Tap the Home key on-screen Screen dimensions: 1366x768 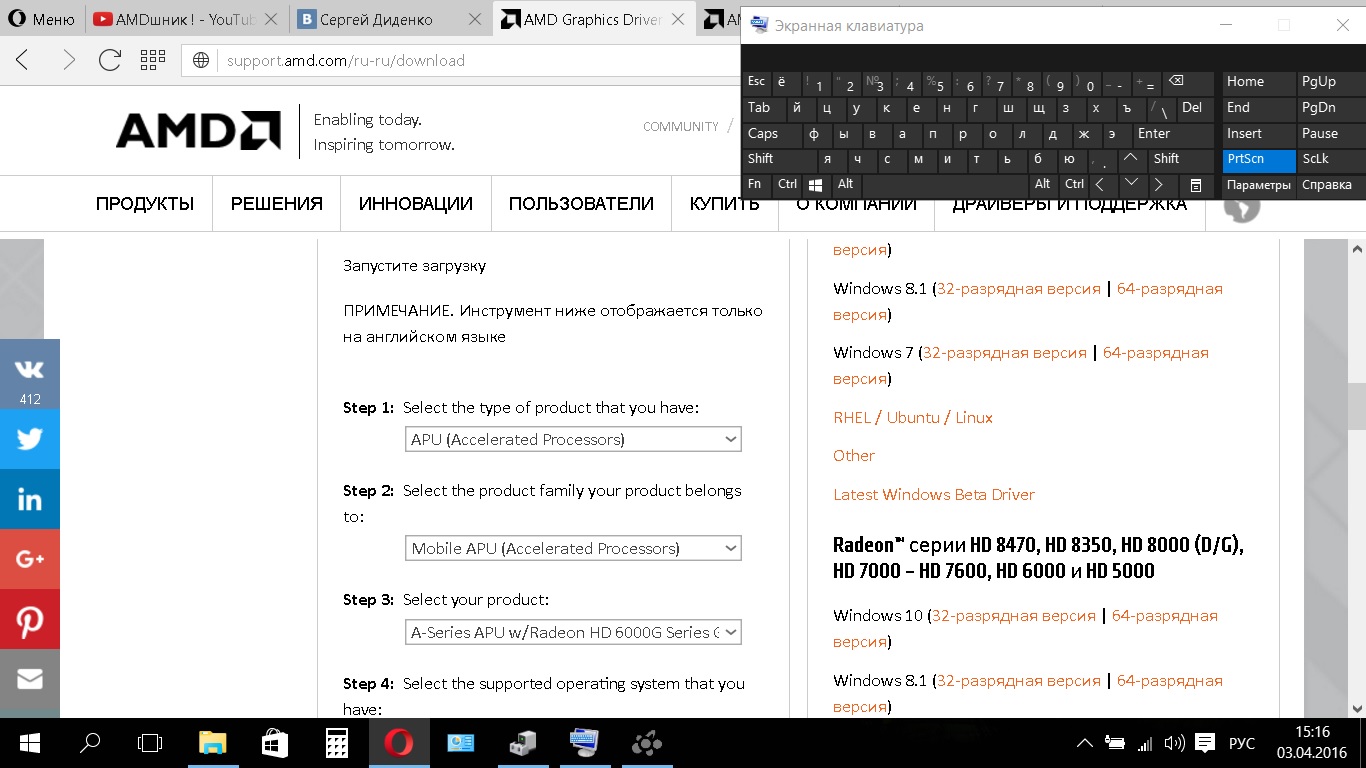[x=1258, y=82]
